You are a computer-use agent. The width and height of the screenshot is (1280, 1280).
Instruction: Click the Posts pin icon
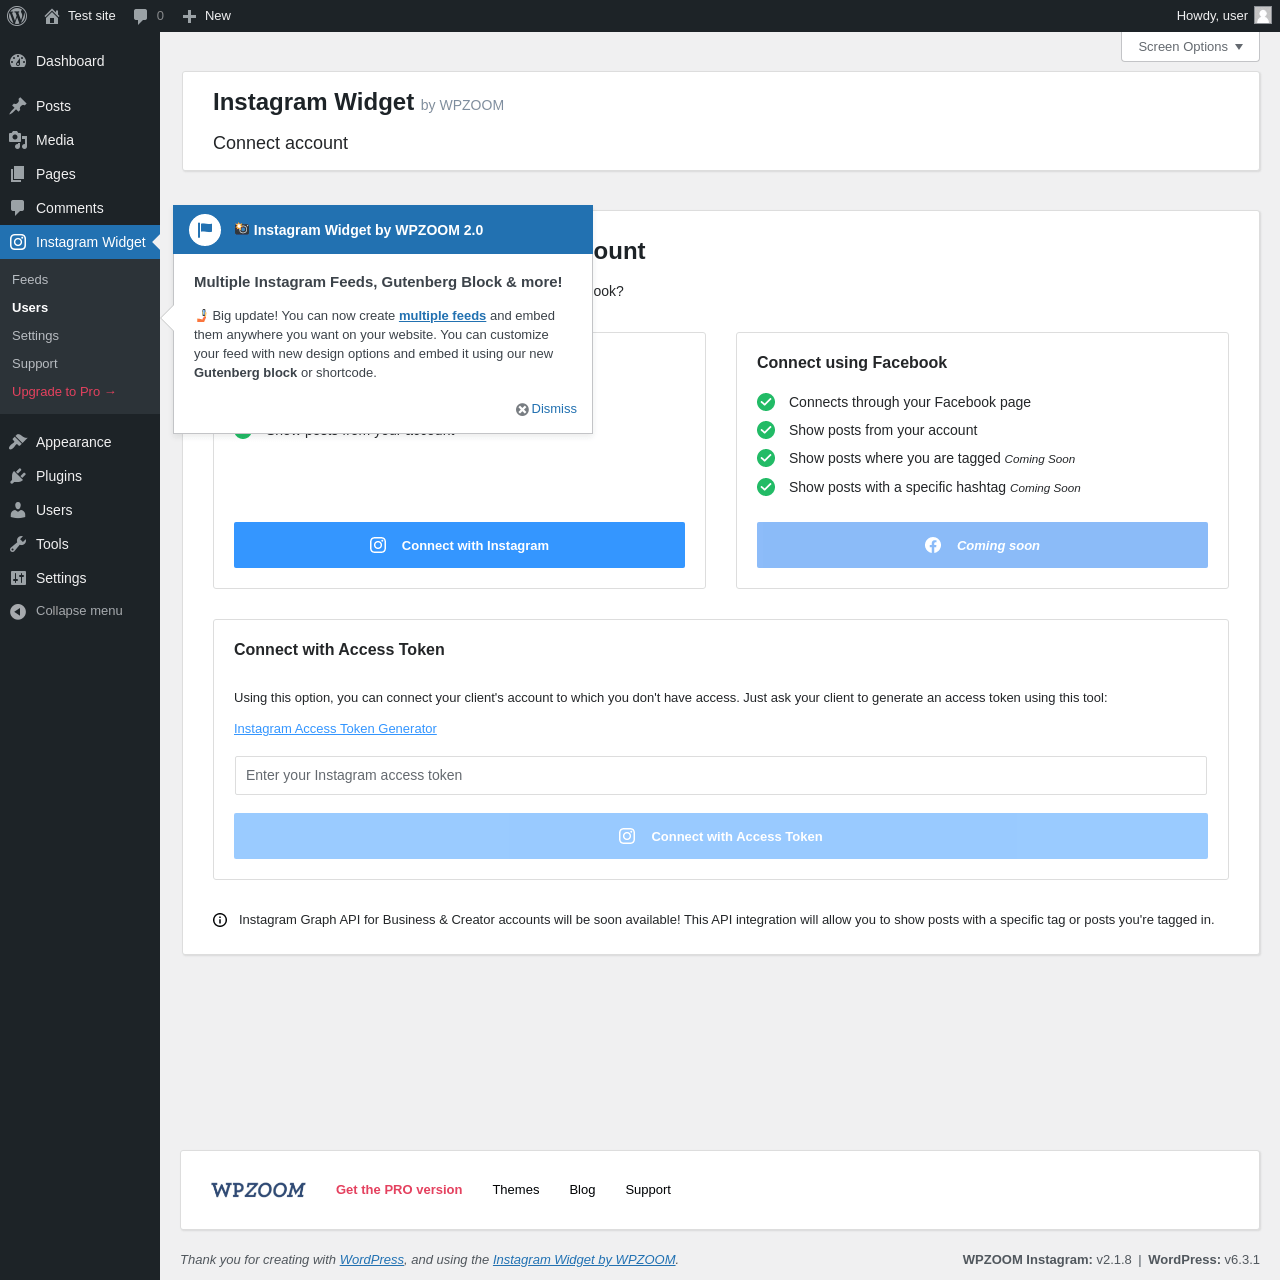click(18, 106)
